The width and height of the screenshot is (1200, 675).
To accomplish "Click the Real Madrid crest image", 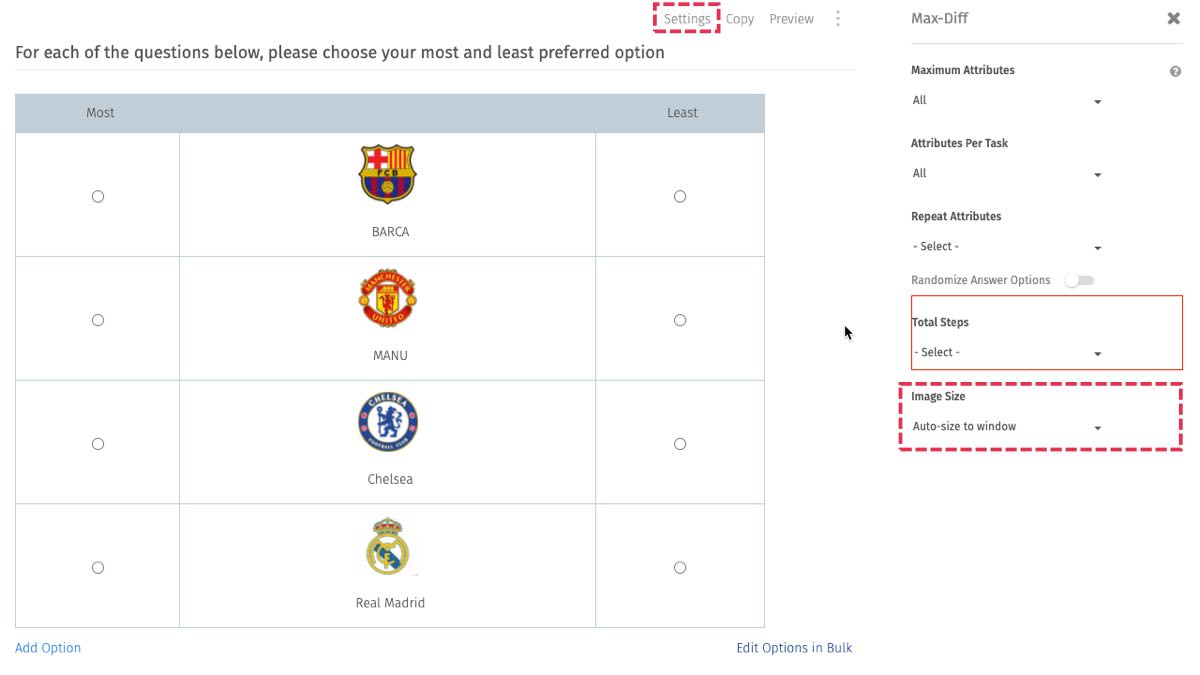I will 387,546.
